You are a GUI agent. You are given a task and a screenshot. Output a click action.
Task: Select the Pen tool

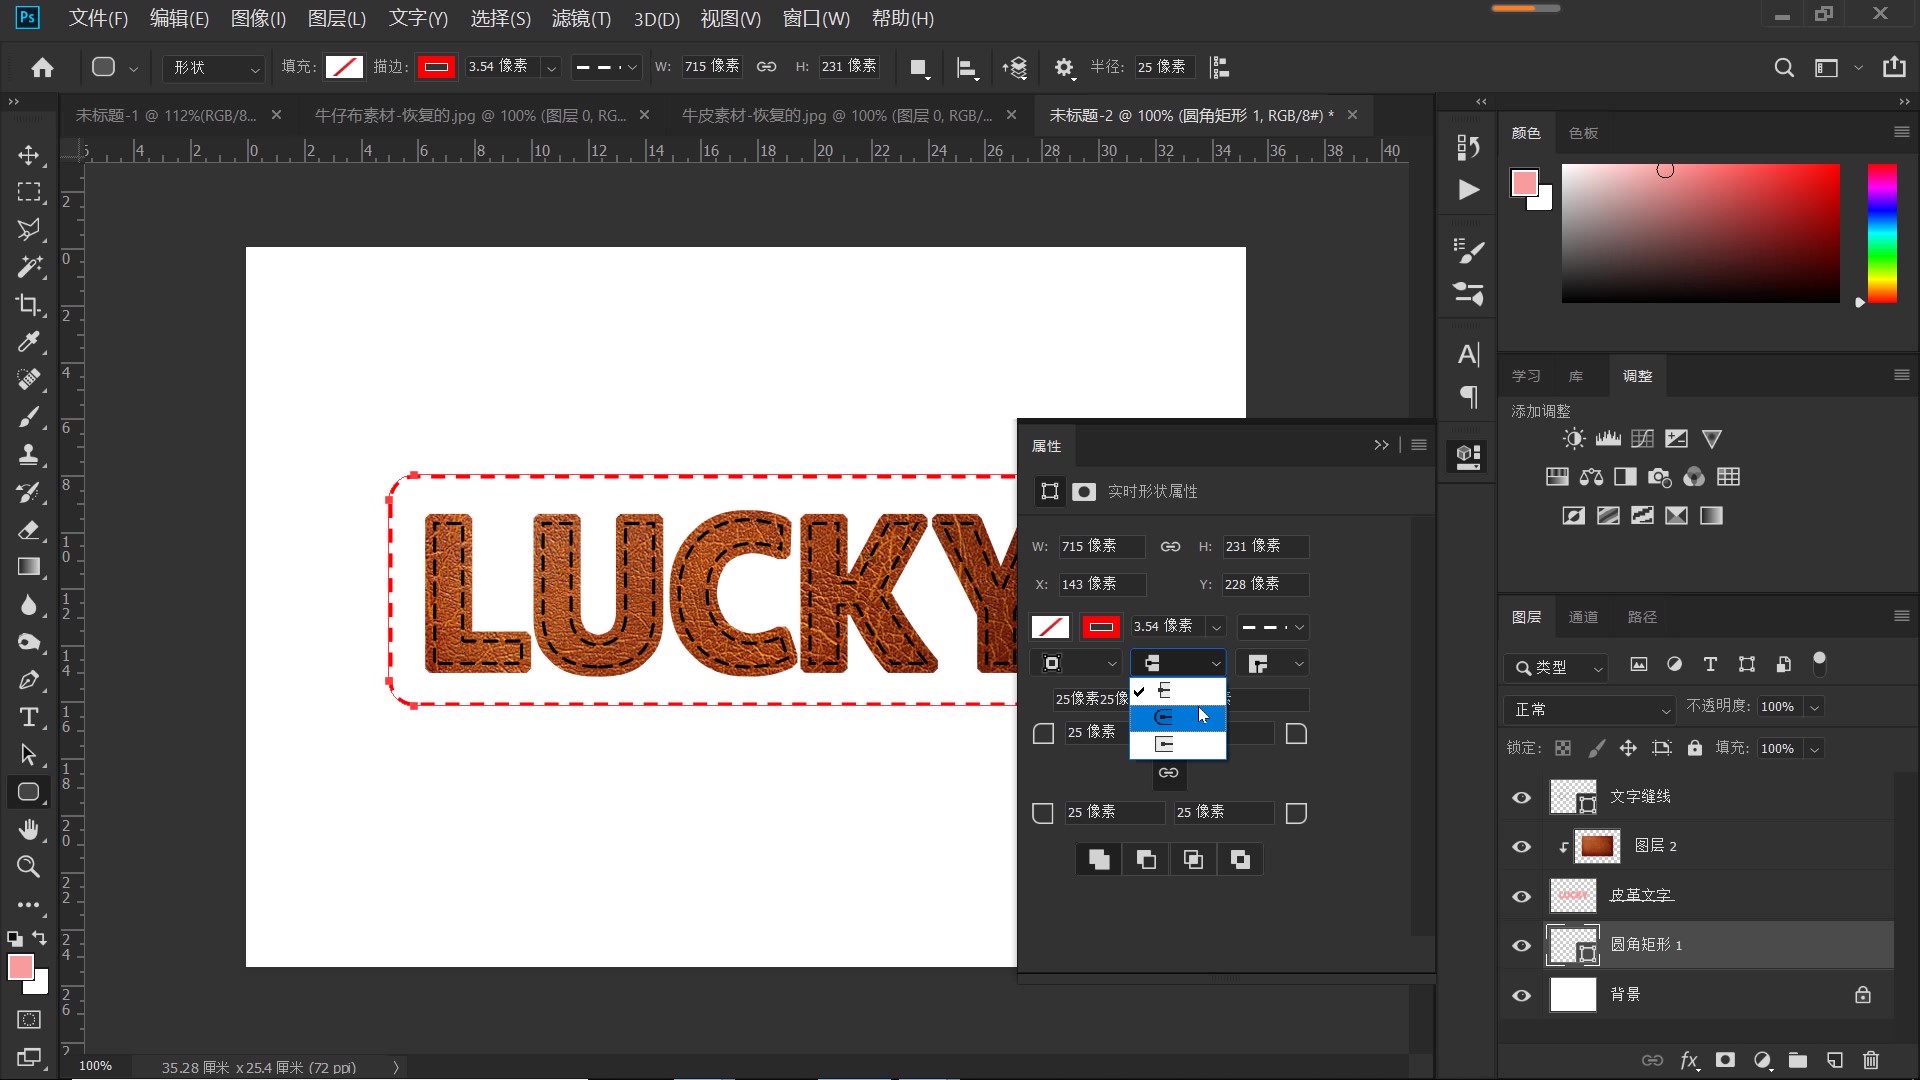coord(28,680)
